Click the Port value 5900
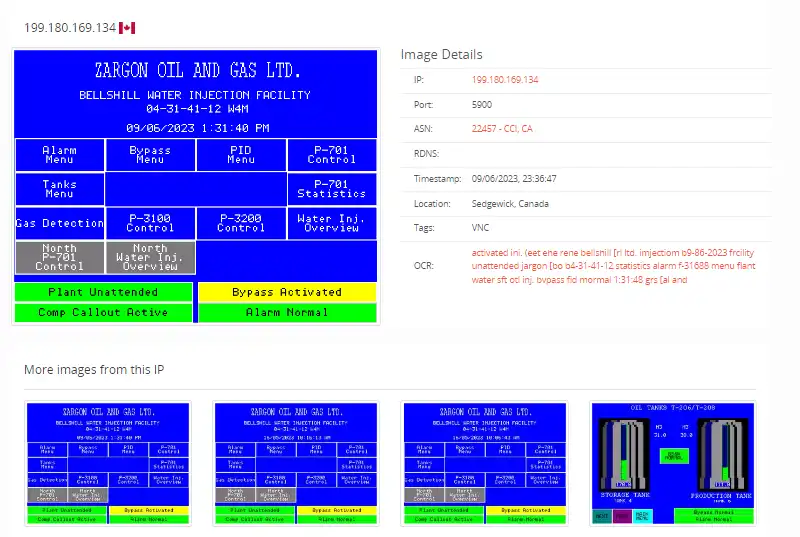This screenshot has height=537, width=800. point(482,105)
